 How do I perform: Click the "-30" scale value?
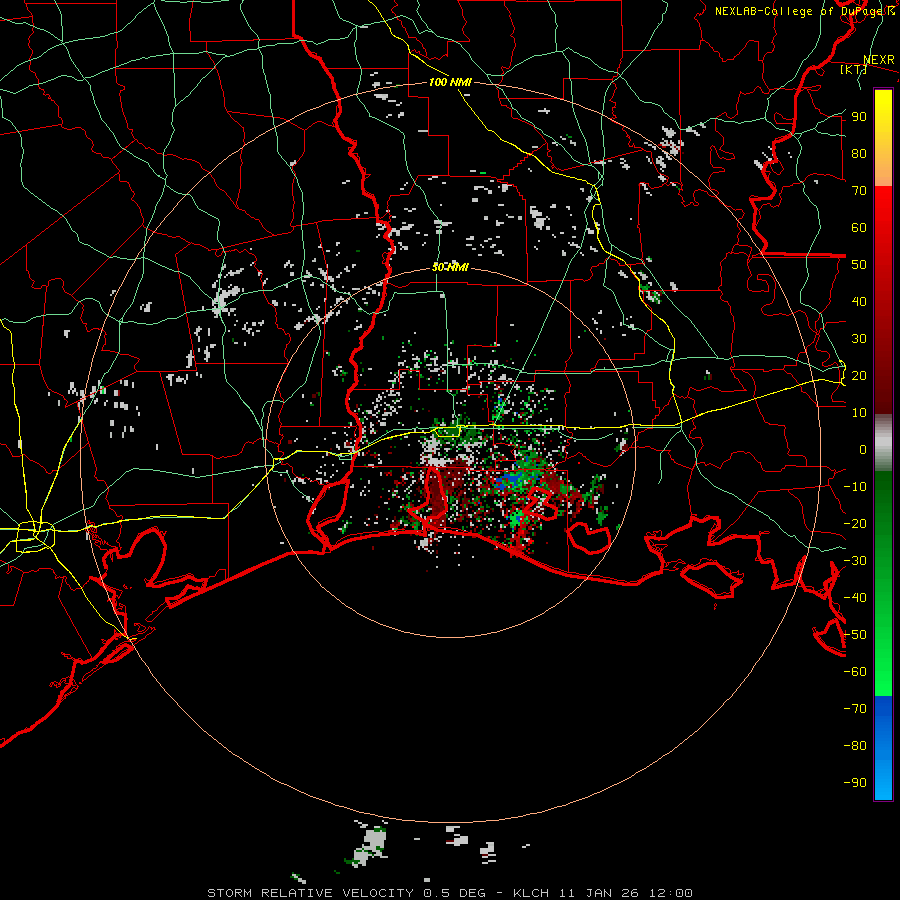855,561
